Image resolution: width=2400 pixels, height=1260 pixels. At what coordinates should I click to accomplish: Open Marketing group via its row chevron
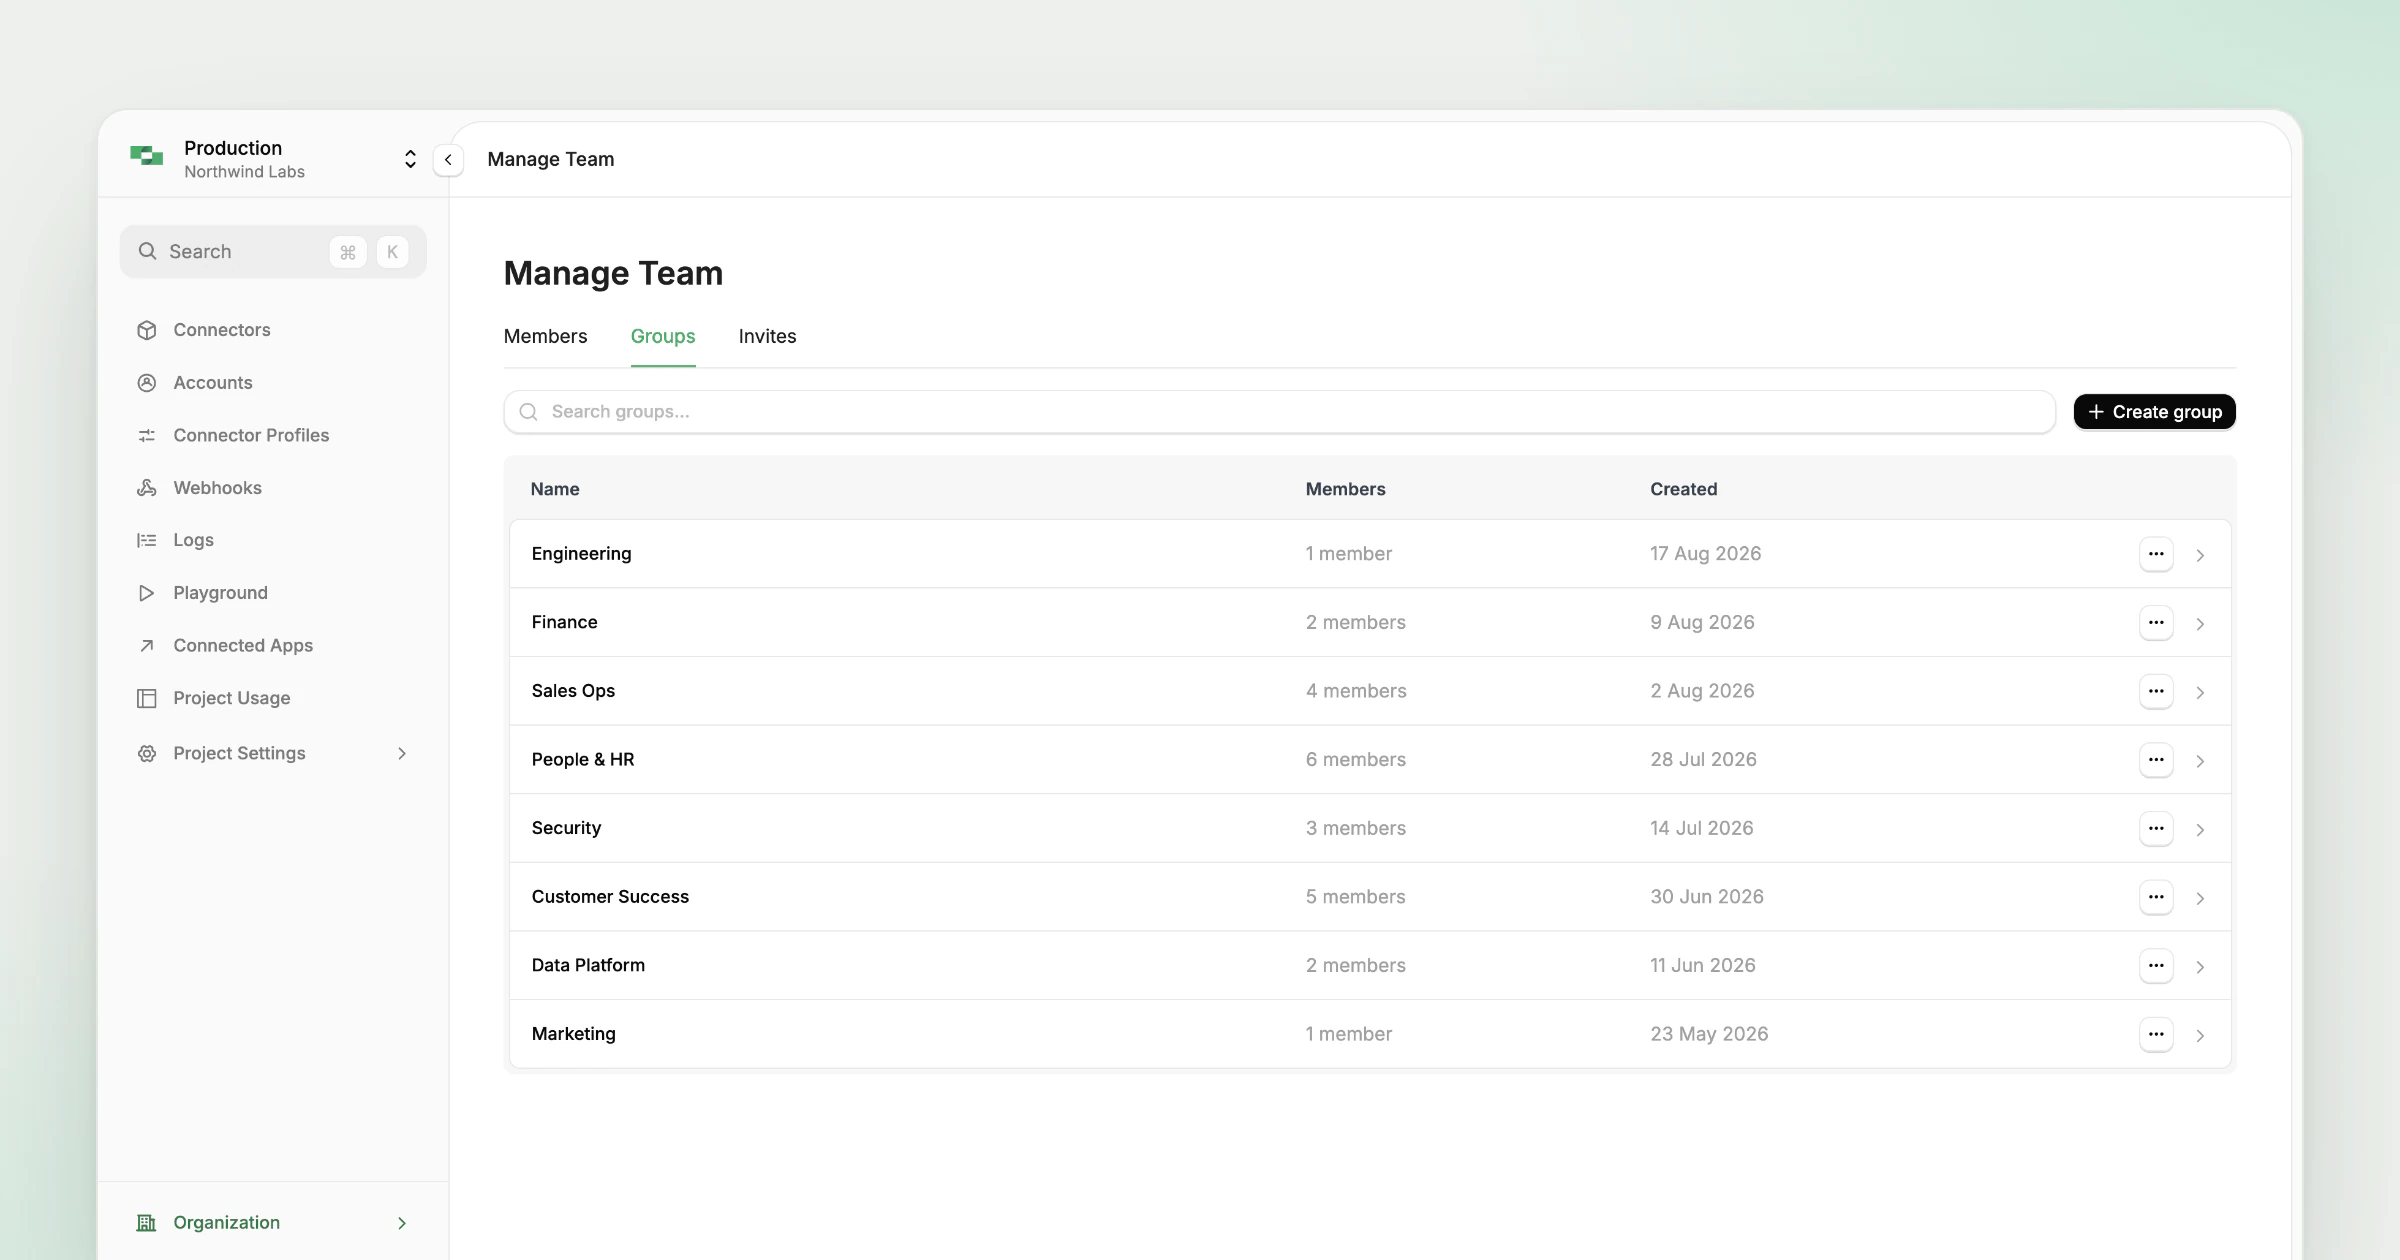coord(2200,1036)
